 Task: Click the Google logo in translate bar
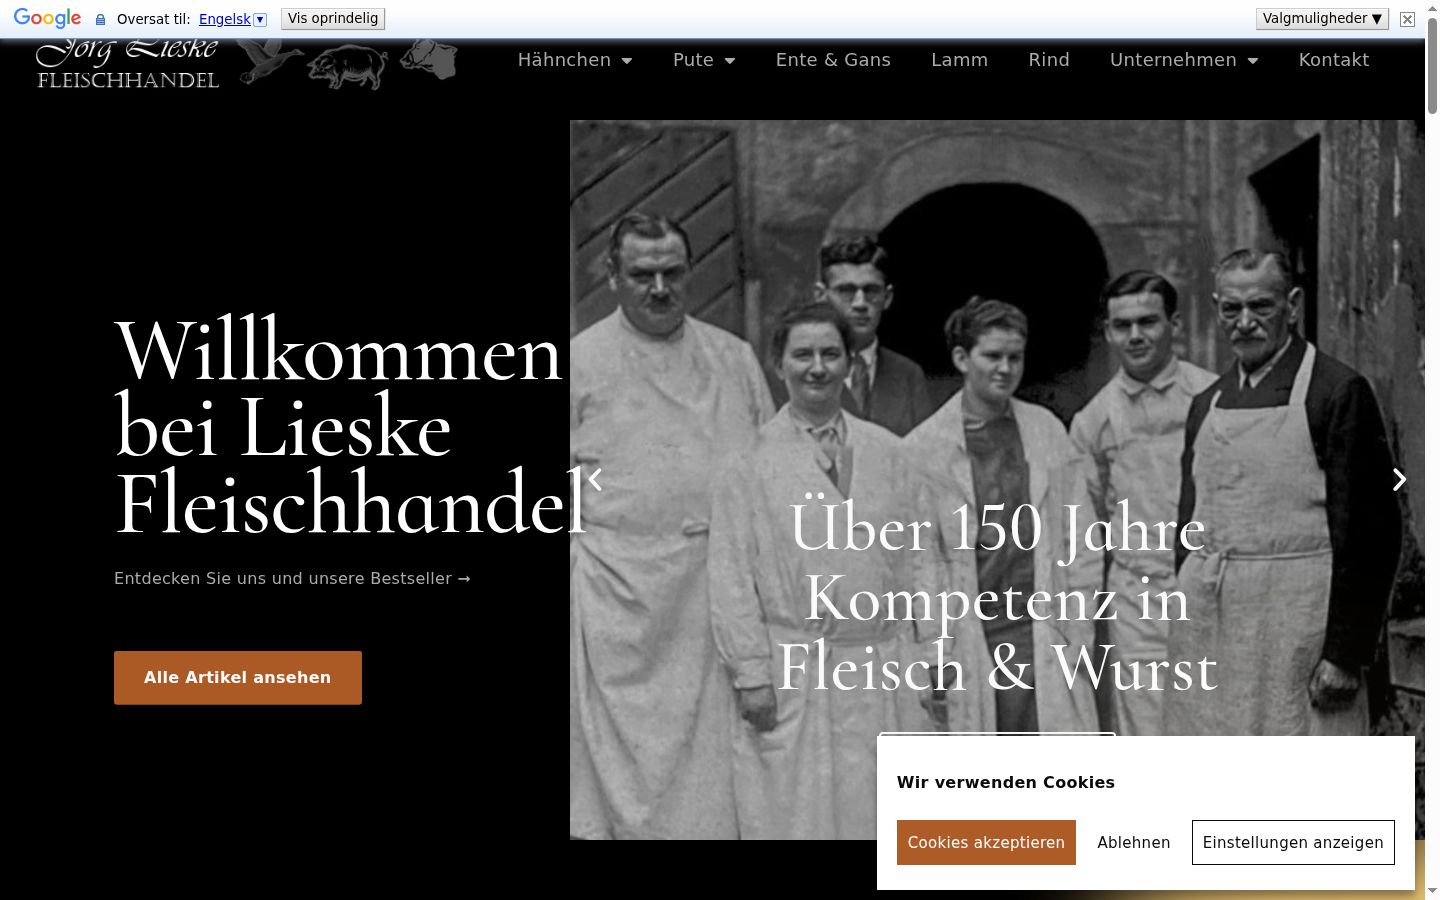pos(47,18)
